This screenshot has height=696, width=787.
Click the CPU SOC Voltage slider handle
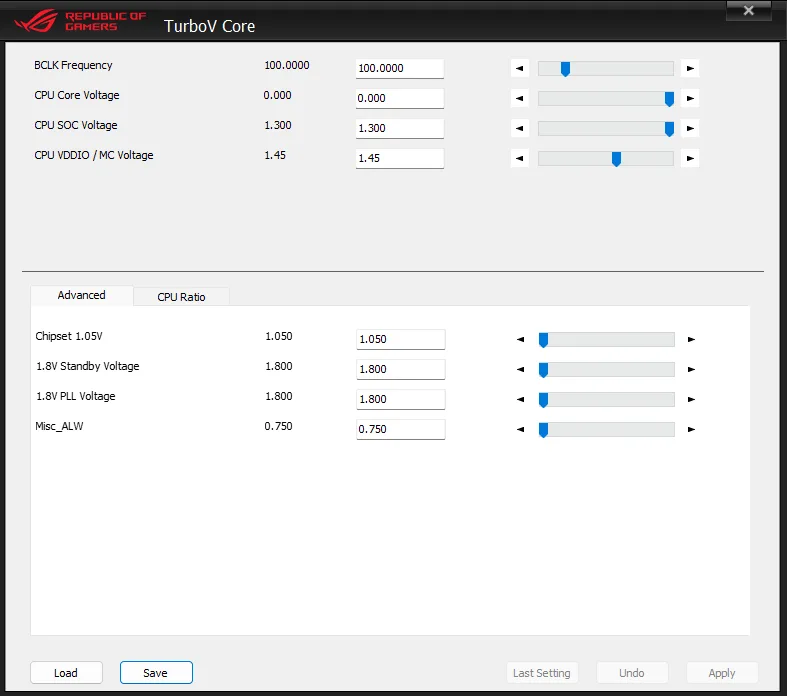[669, 129]
